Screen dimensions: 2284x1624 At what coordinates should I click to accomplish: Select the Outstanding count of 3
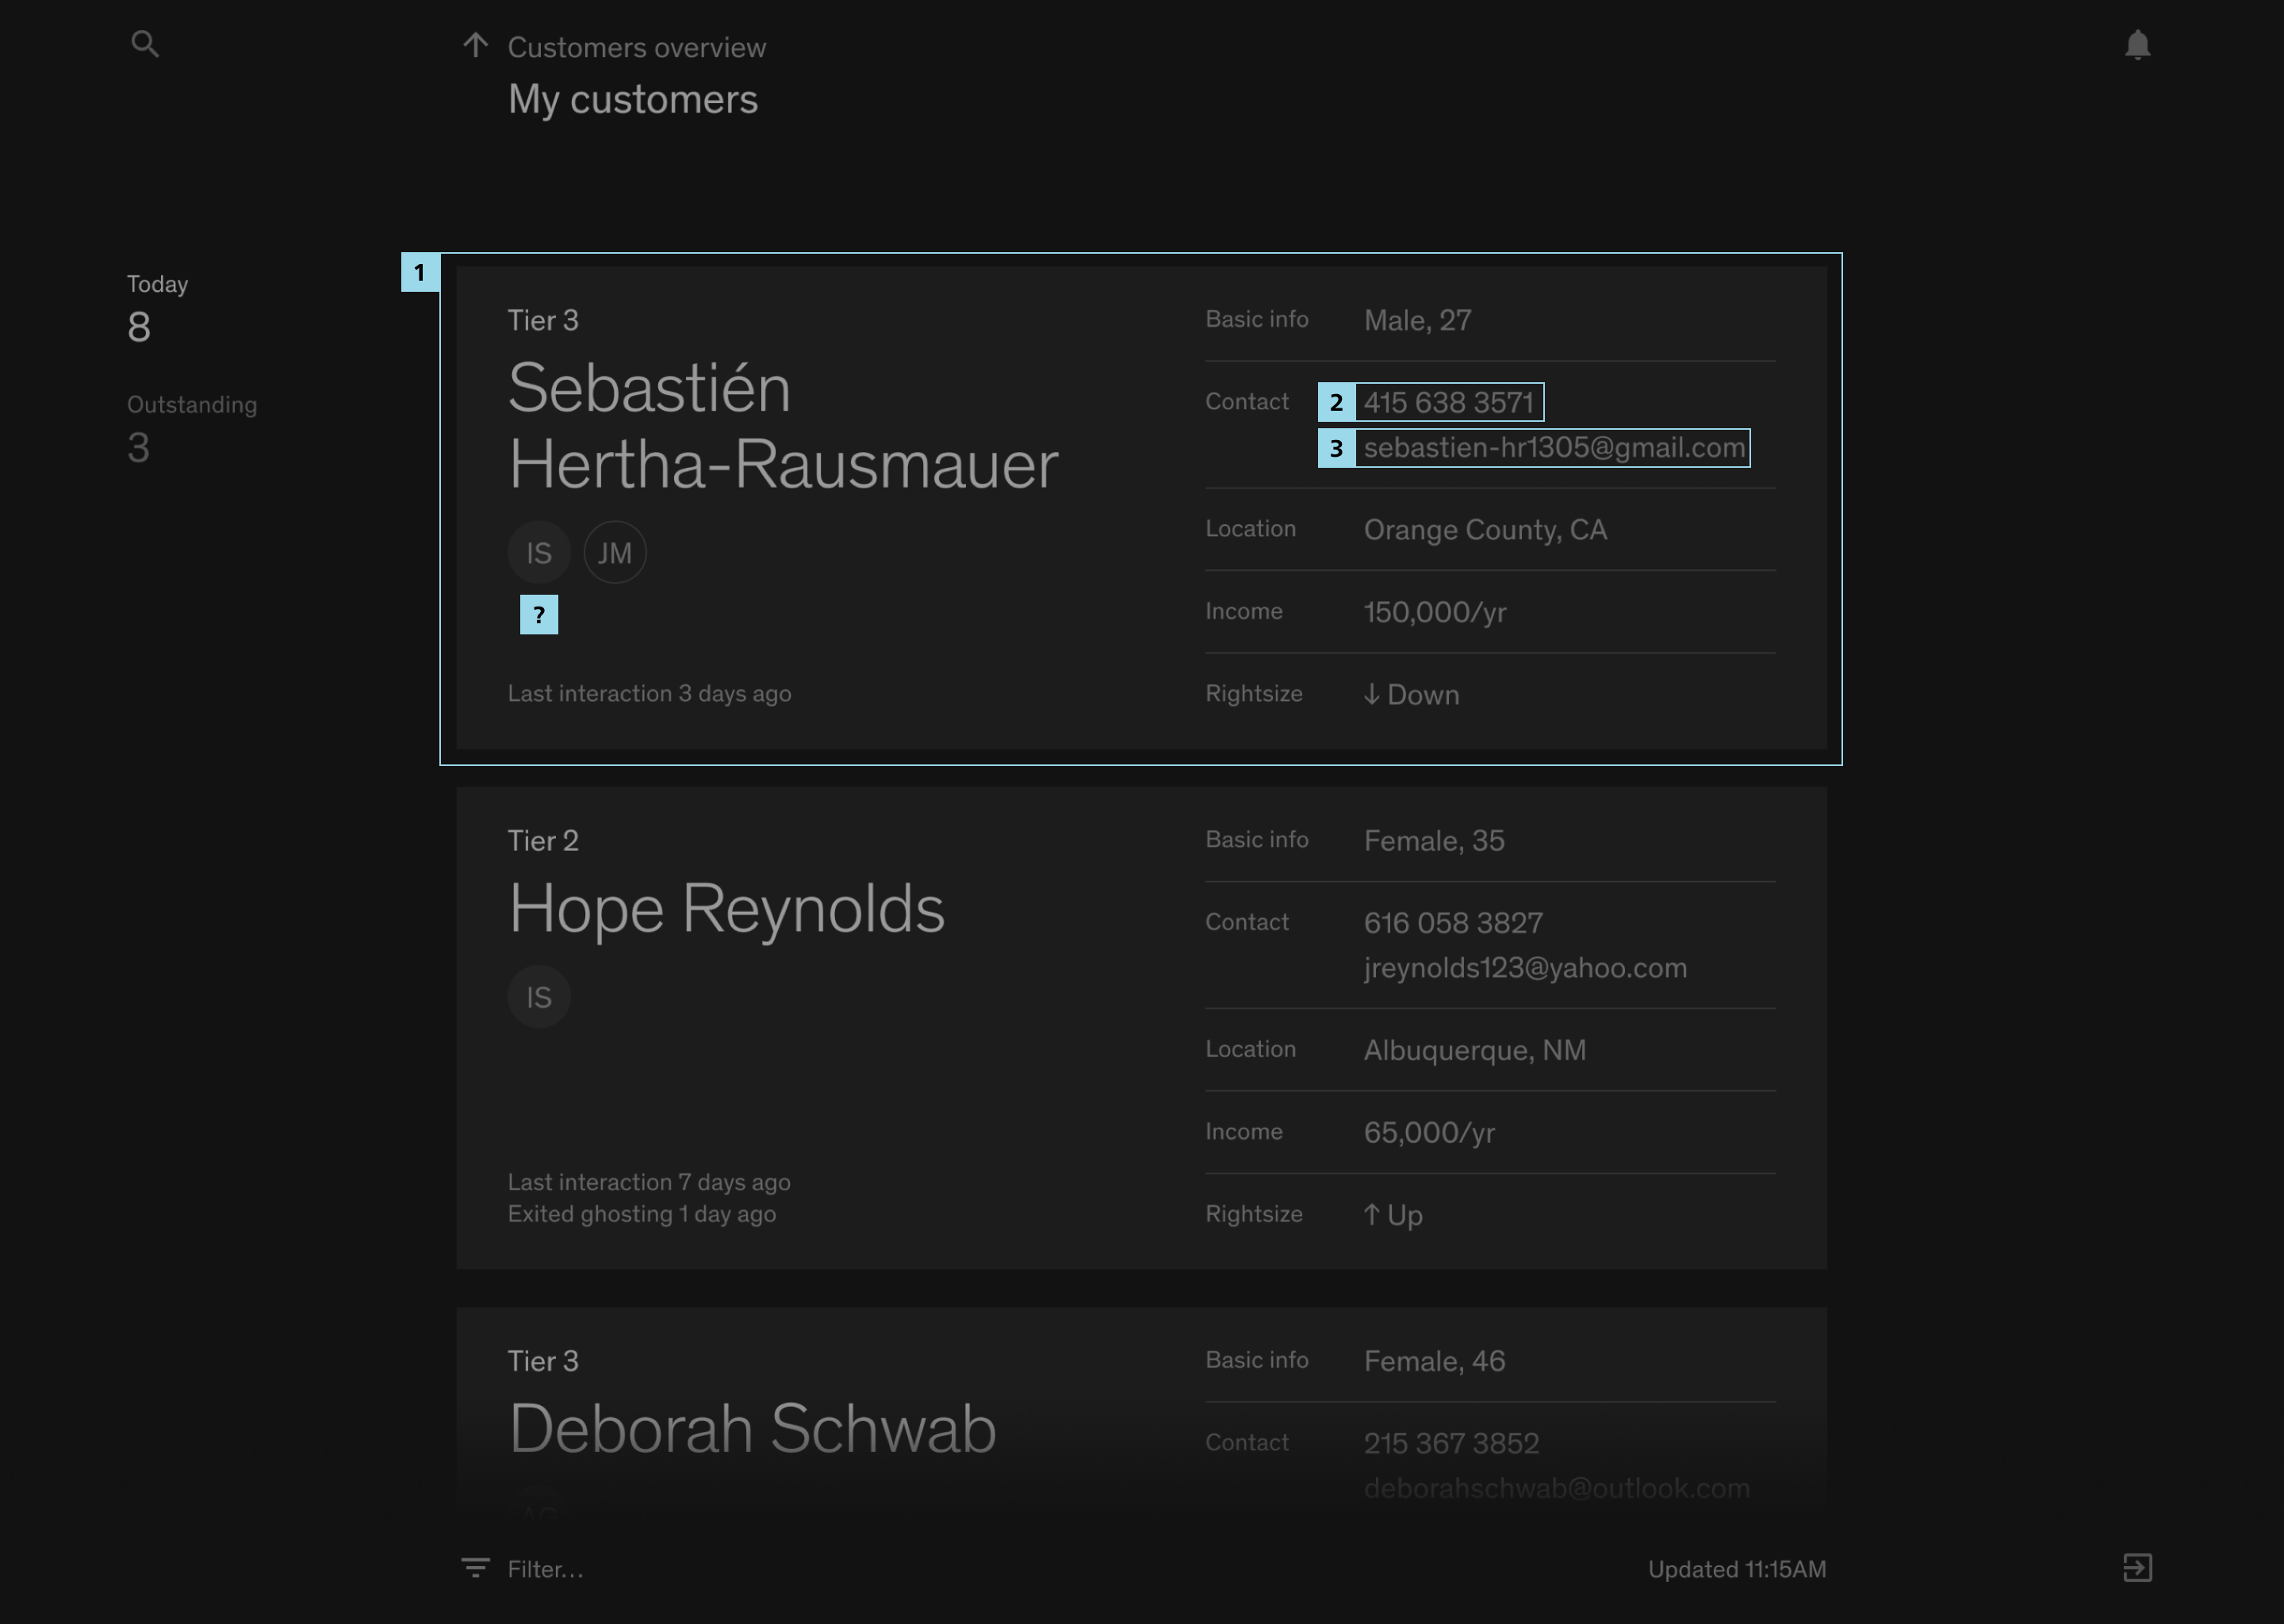pos(139,447)
